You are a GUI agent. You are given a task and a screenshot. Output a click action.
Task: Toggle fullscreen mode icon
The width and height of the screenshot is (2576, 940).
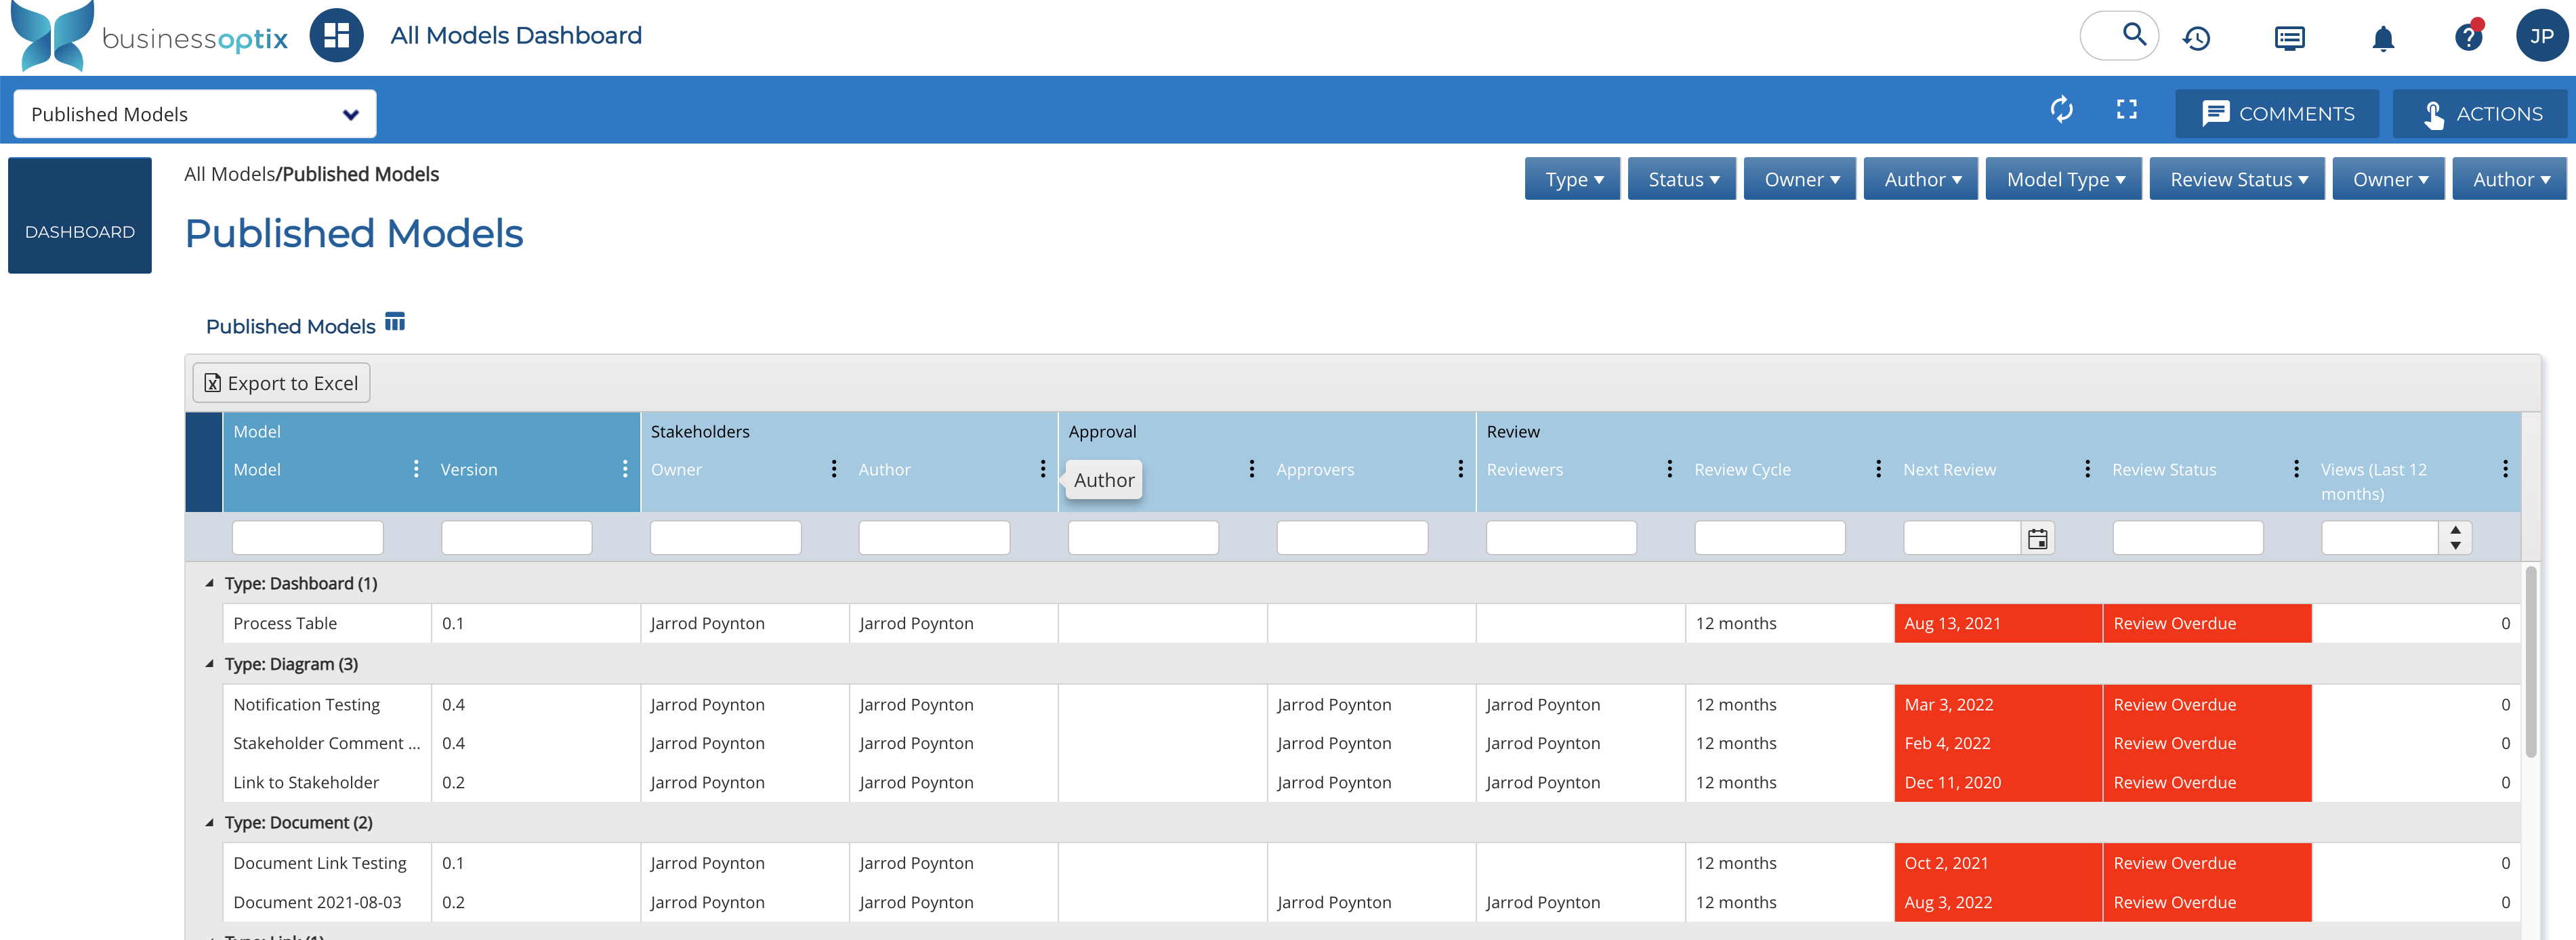tap(2126, 110)
